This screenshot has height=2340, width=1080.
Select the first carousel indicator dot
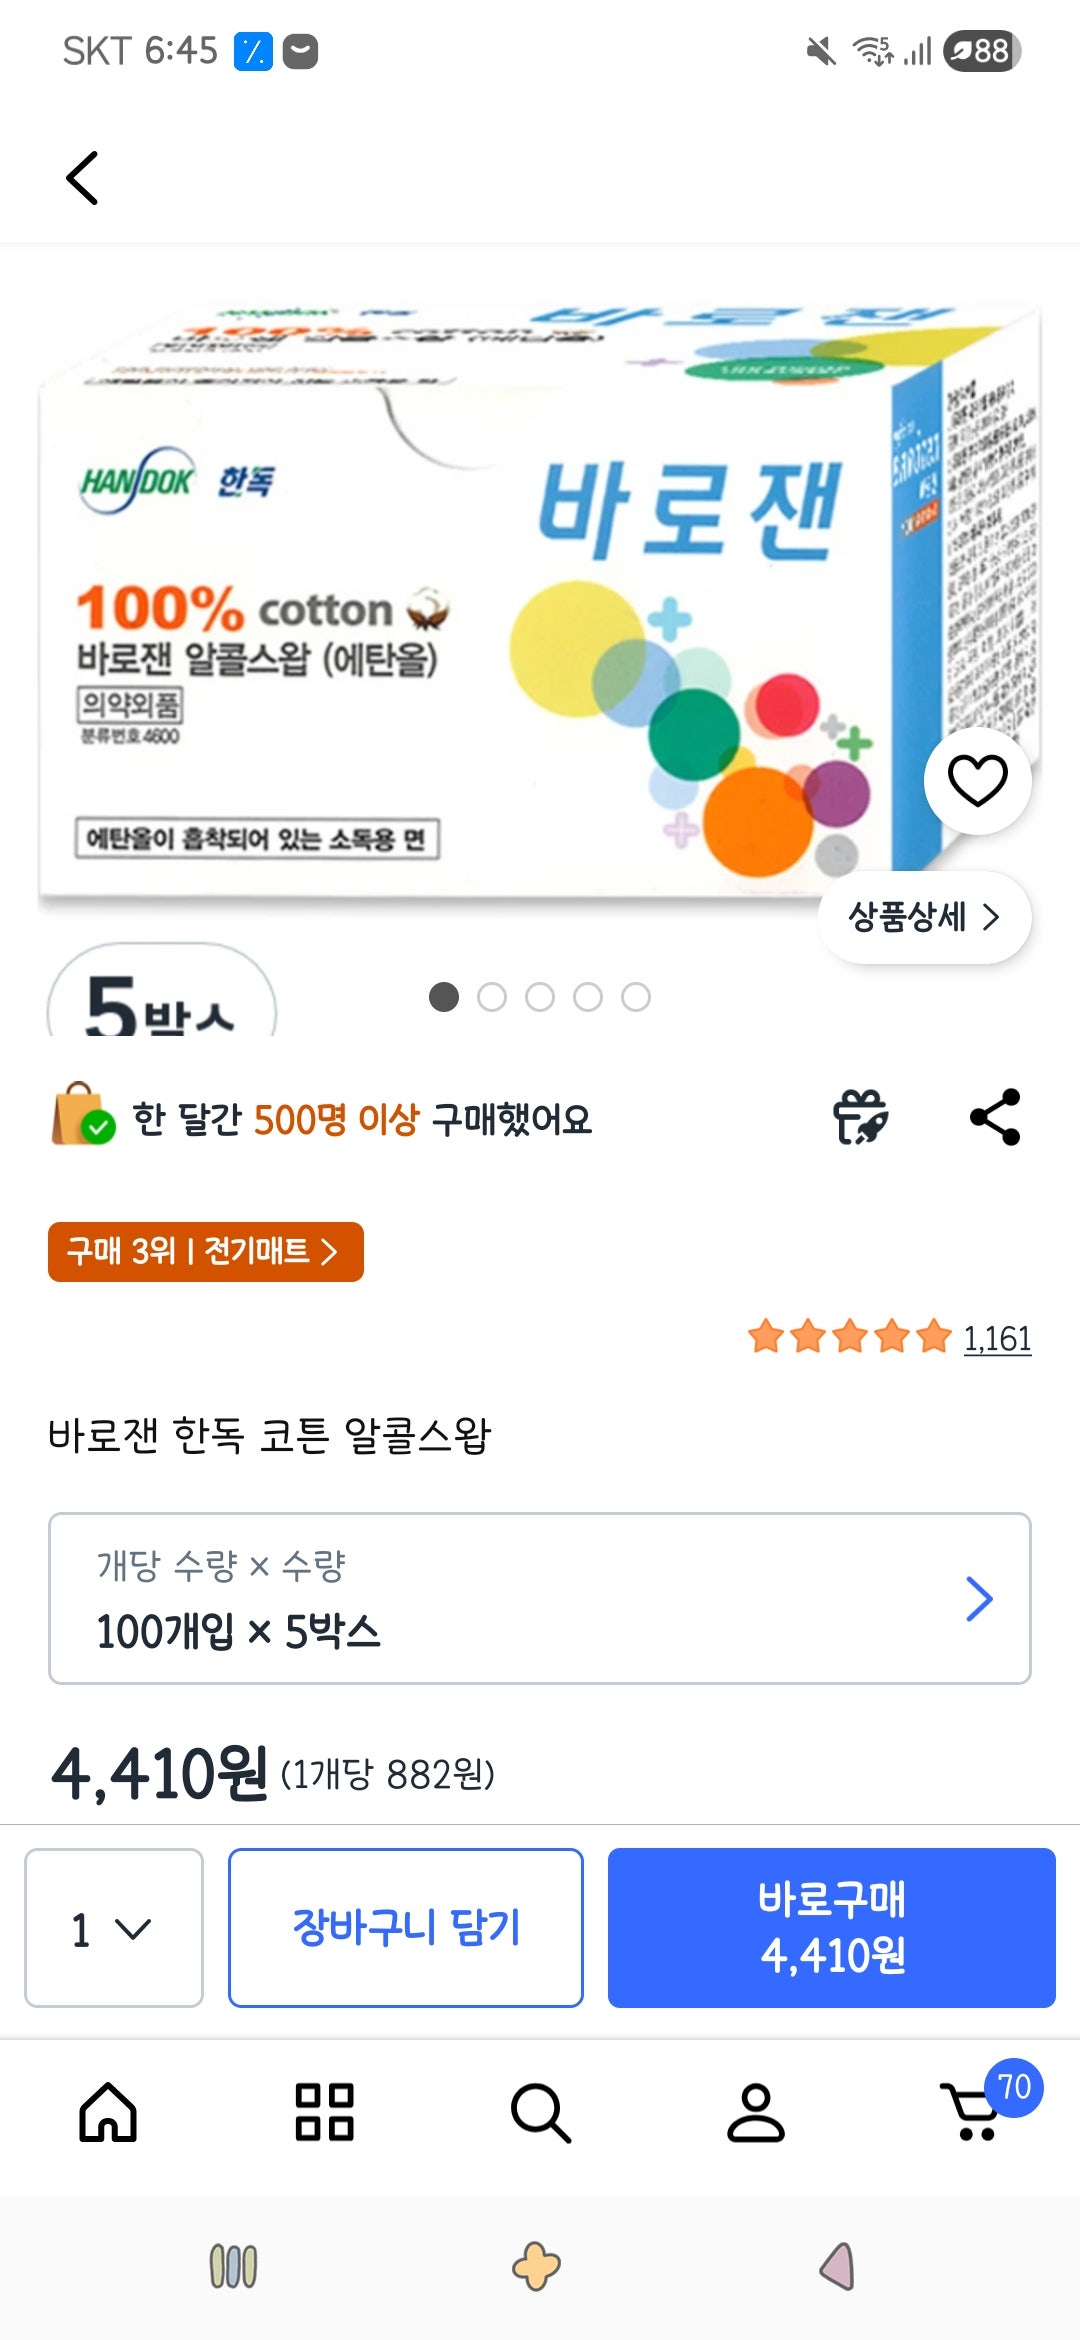click(444, 996)
